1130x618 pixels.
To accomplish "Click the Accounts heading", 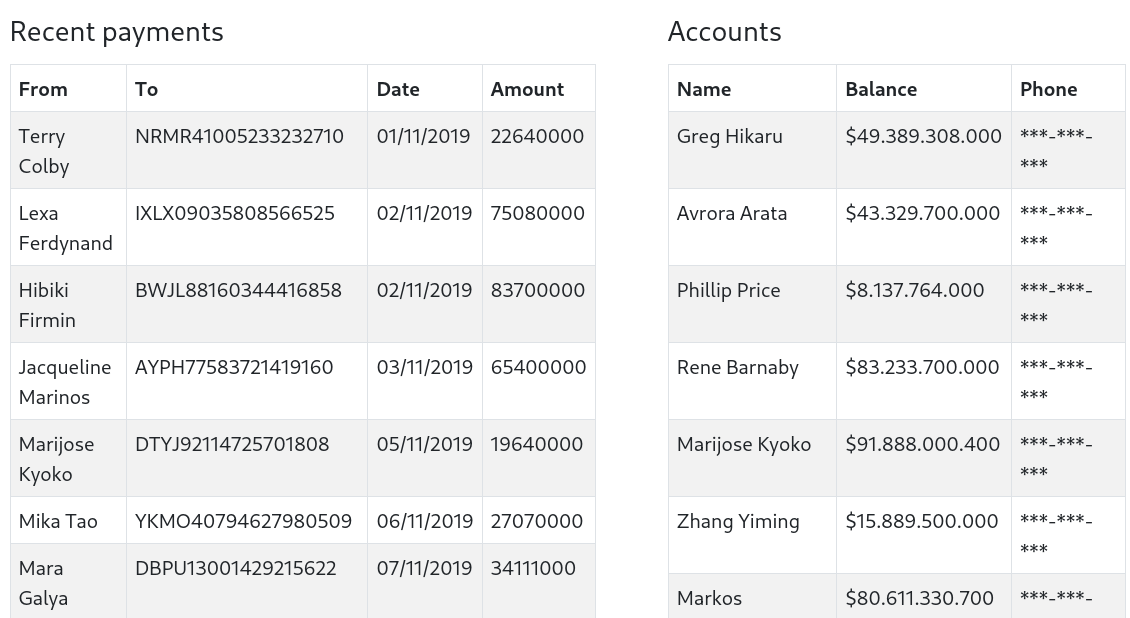I will (x=724, y=32).
